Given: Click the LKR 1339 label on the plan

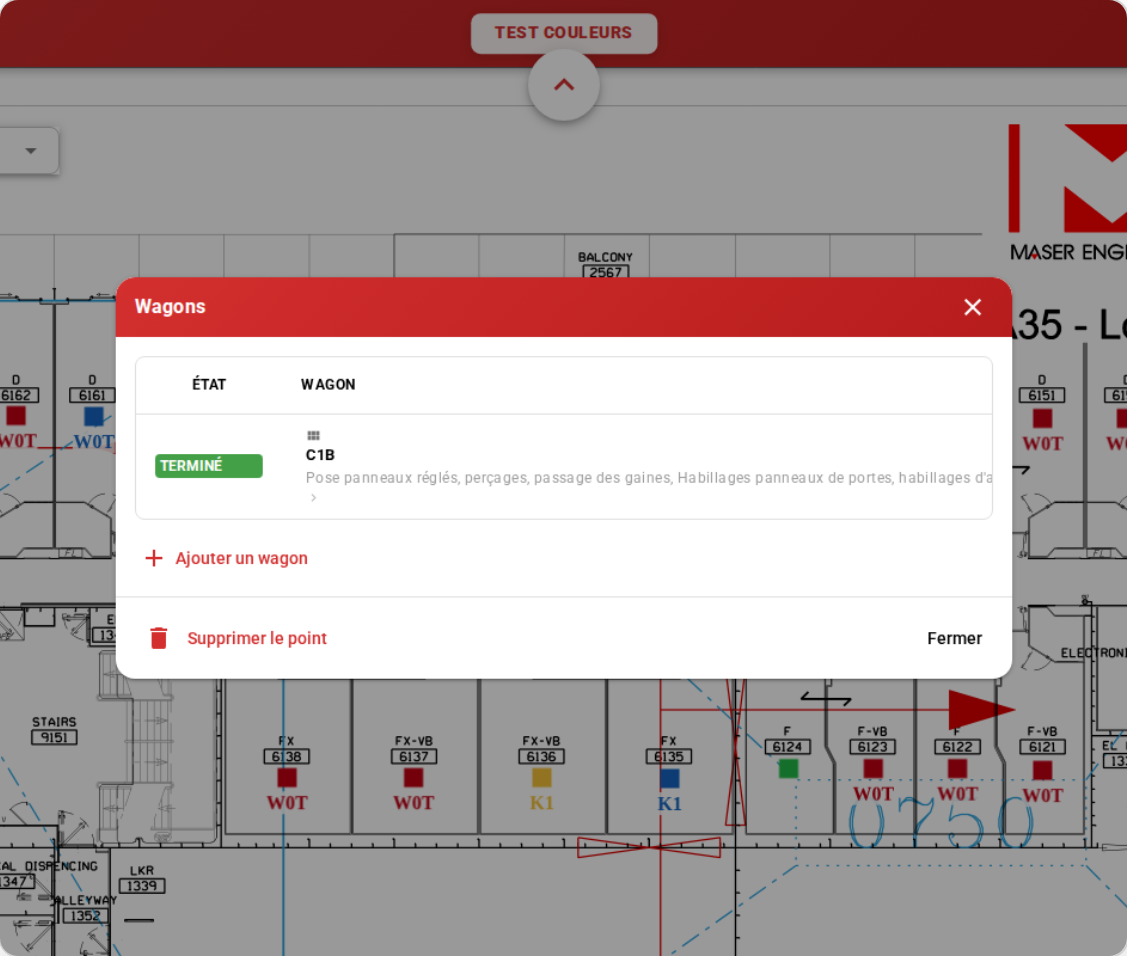Looking at the screenshot, I should (x=142, y=878).
